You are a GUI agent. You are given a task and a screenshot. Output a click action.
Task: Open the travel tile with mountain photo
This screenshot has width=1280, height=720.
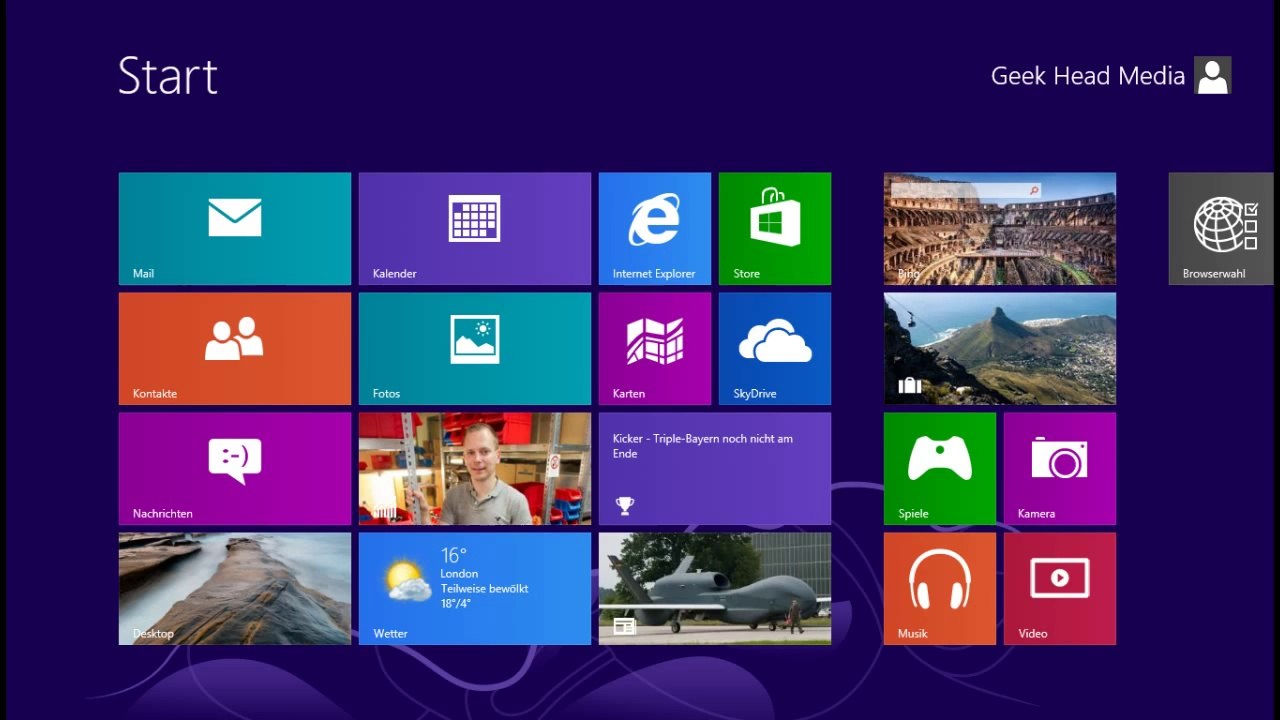click(1000, 349)
